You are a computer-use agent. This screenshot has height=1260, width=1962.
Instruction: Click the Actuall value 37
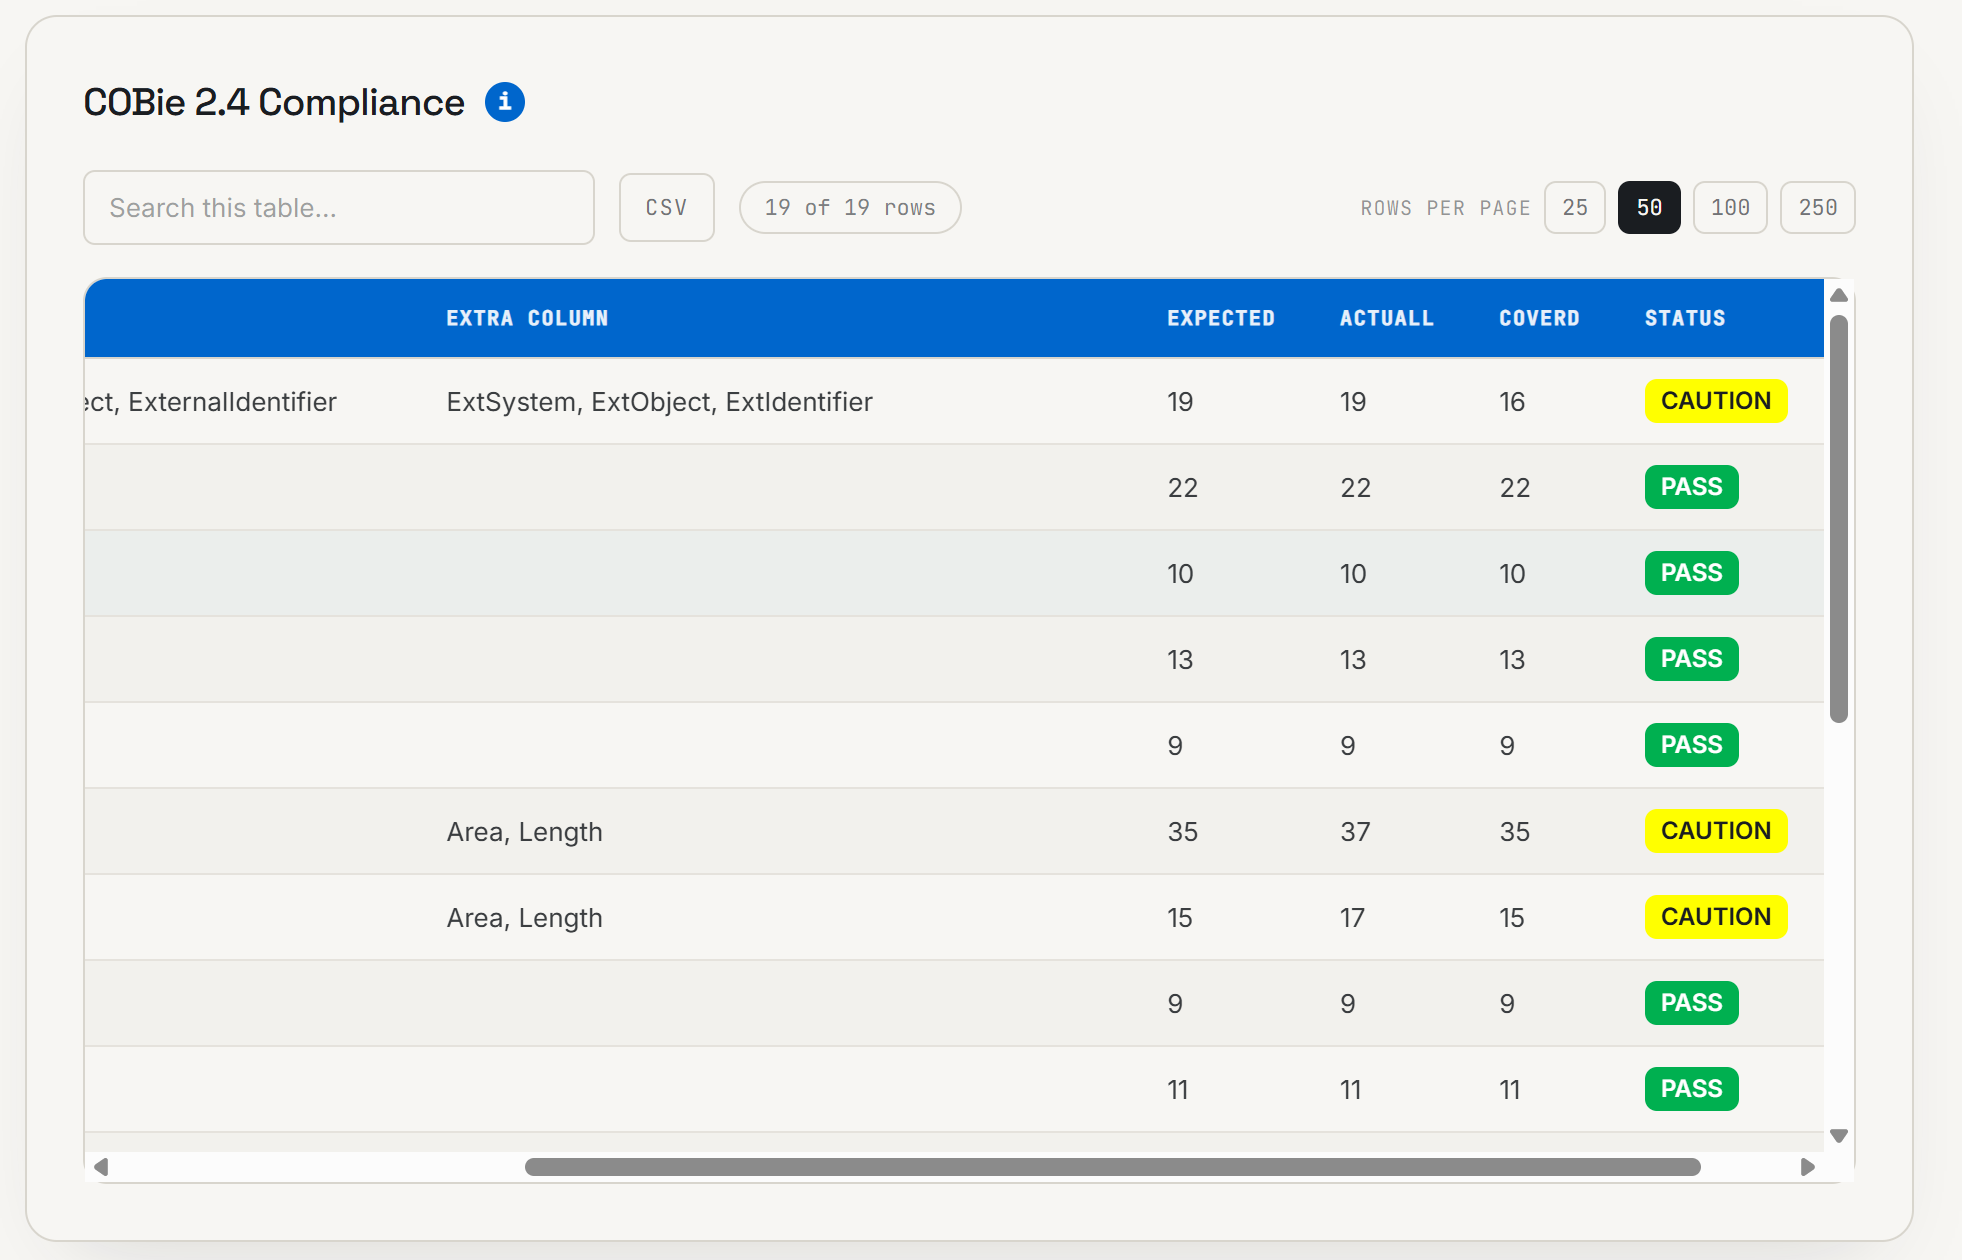(x=1355, y=832)
